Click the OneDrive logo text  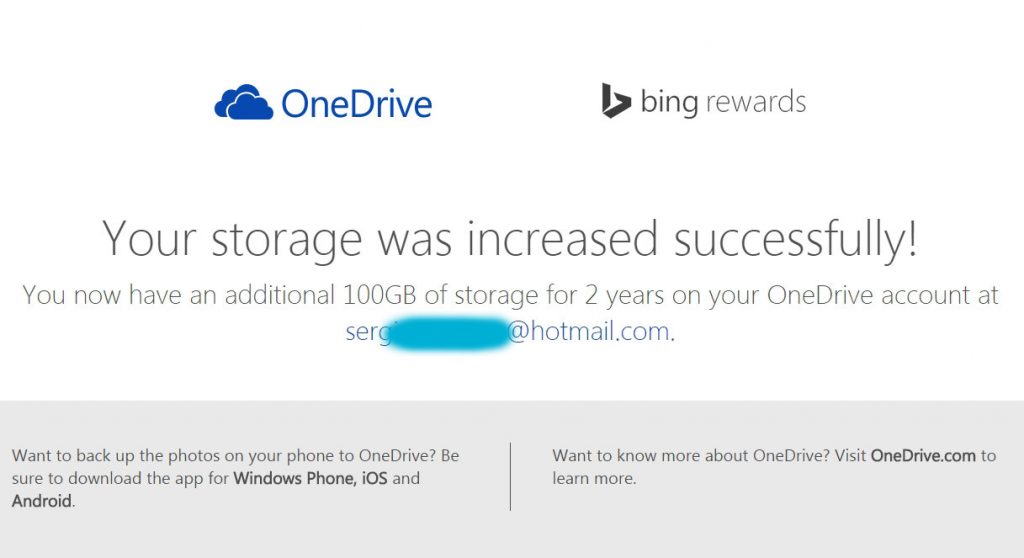coord(356,103)
